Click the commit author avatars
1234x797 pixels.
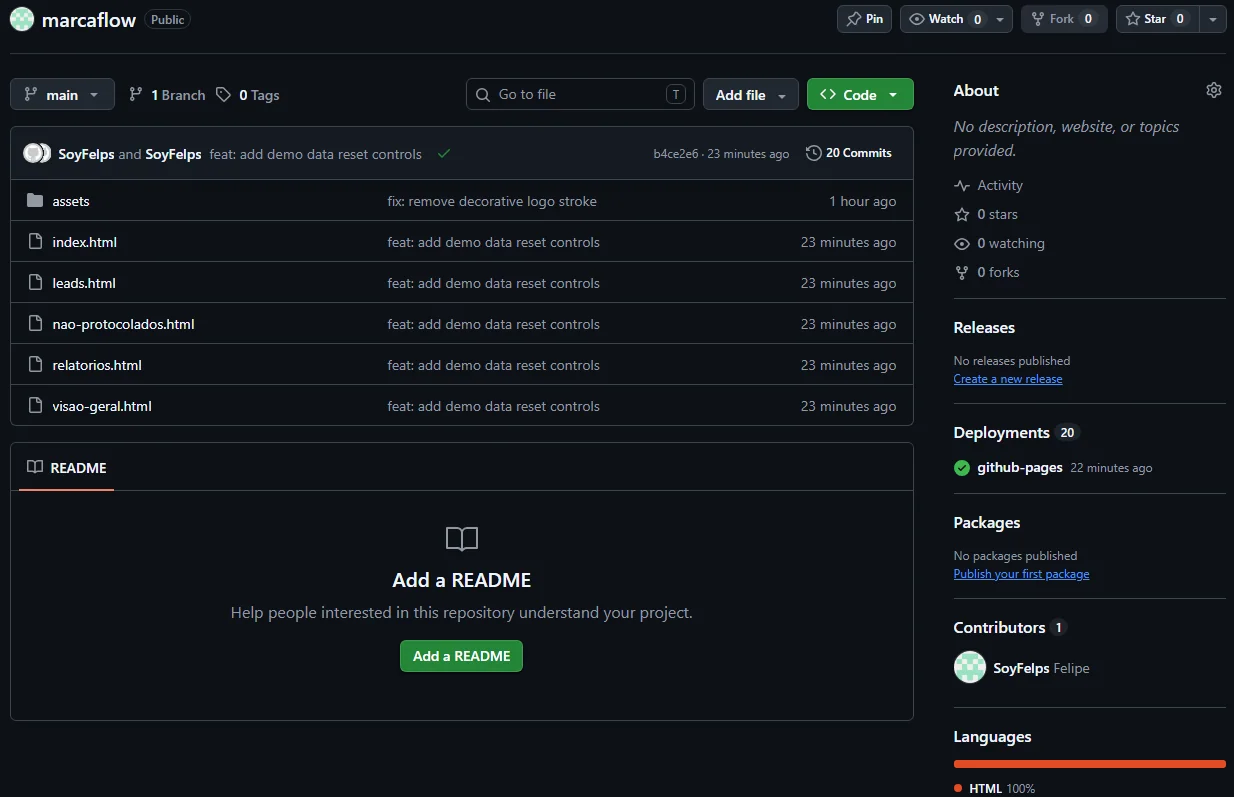(x=37, y=153)
